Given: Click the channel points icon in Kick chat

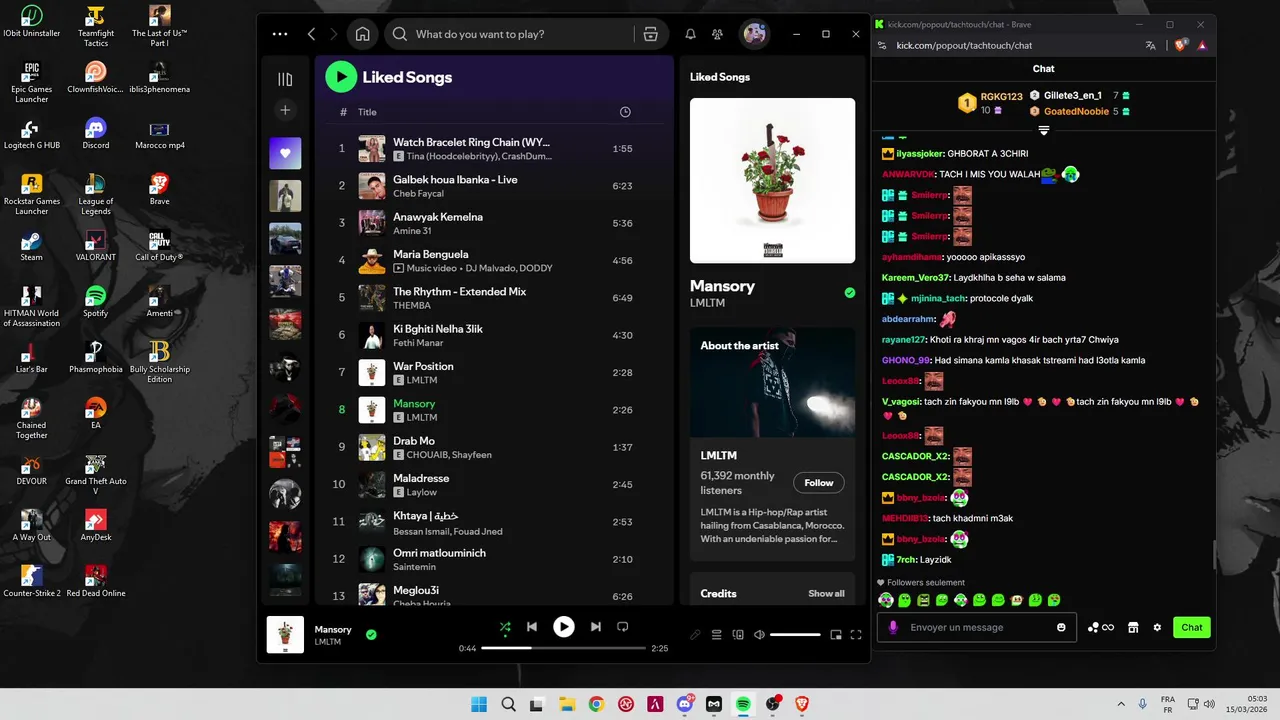Looking at the screenshot, I should (x=1100, y=627).
